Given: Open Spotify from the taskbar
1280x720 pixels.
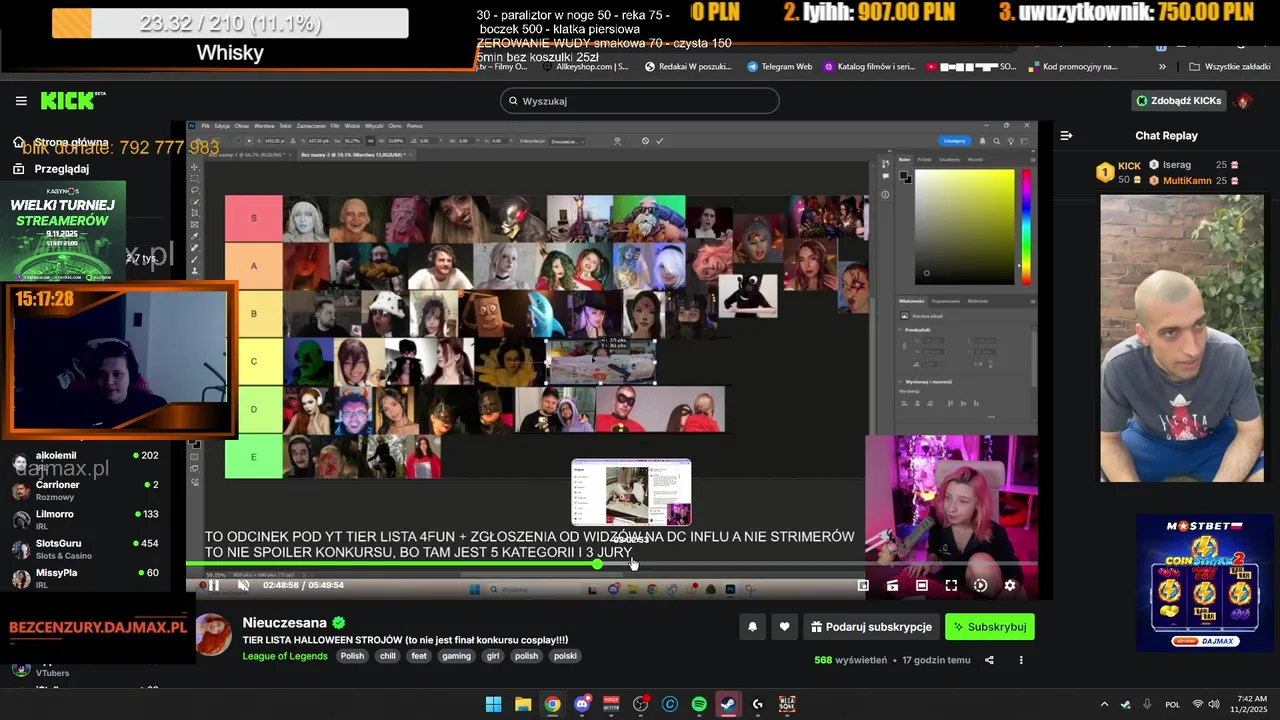Looking at the screenshot, I should pyautogui.click(x=699, y=704).
